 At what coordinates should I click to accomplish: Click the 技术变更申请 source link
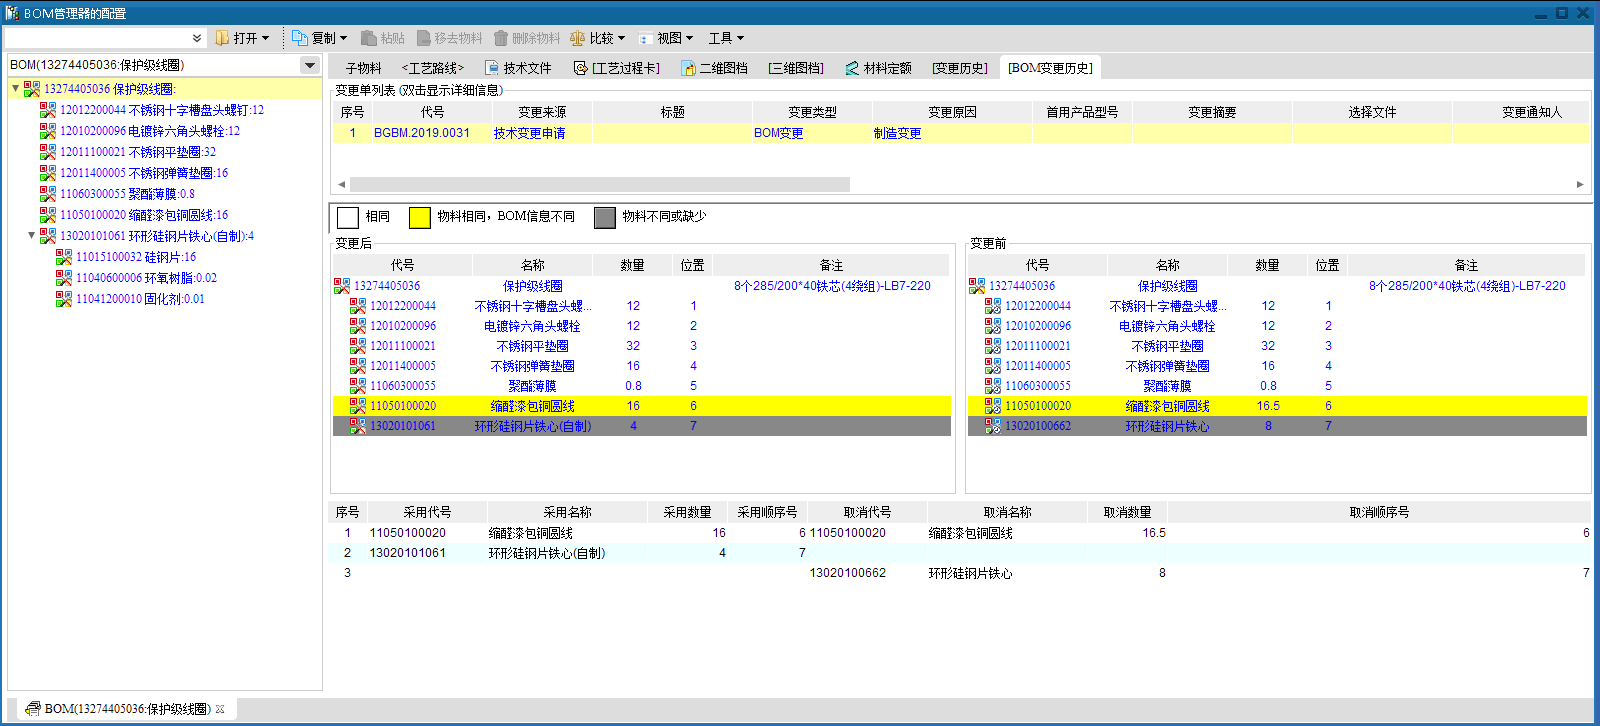pyautogui.click(x=529, y=133)
